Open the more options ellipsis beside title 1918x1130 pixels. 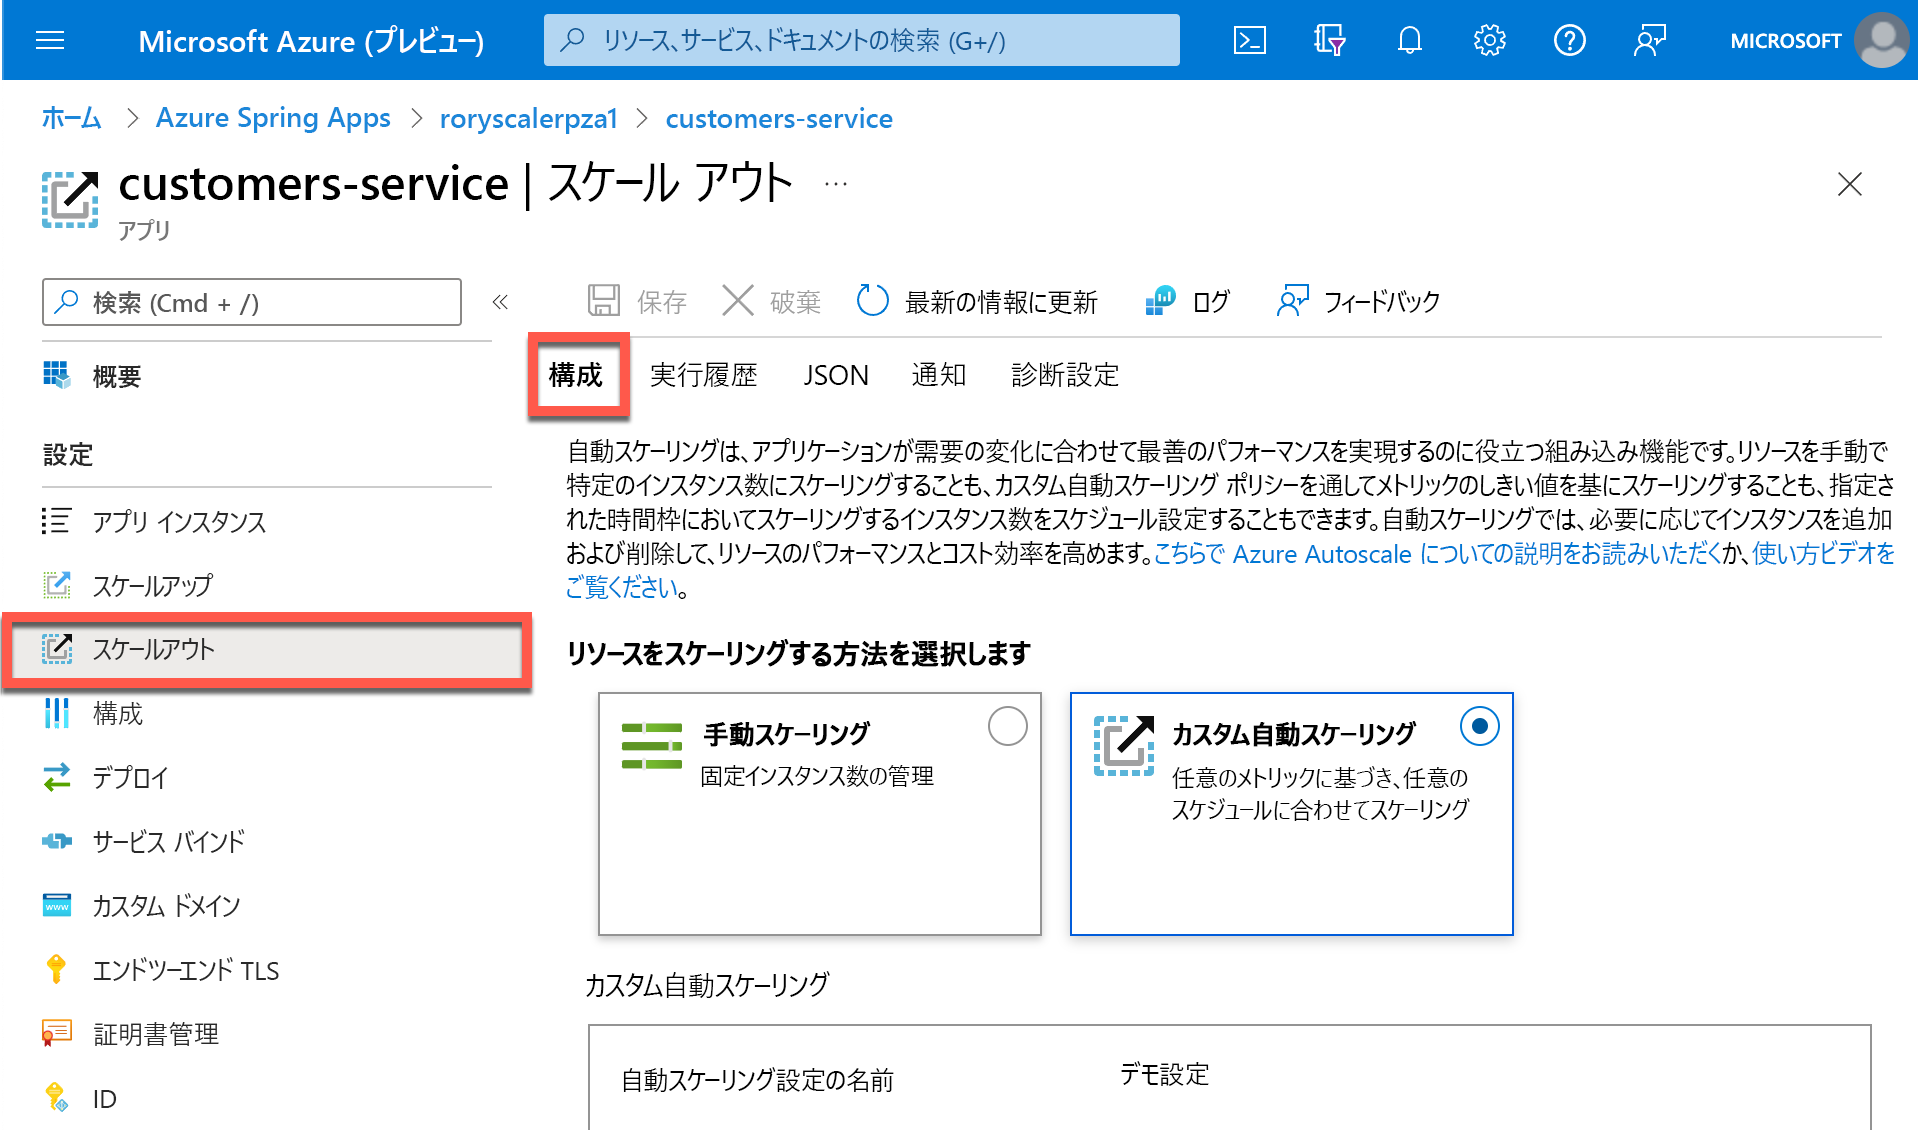coord(836,184)
